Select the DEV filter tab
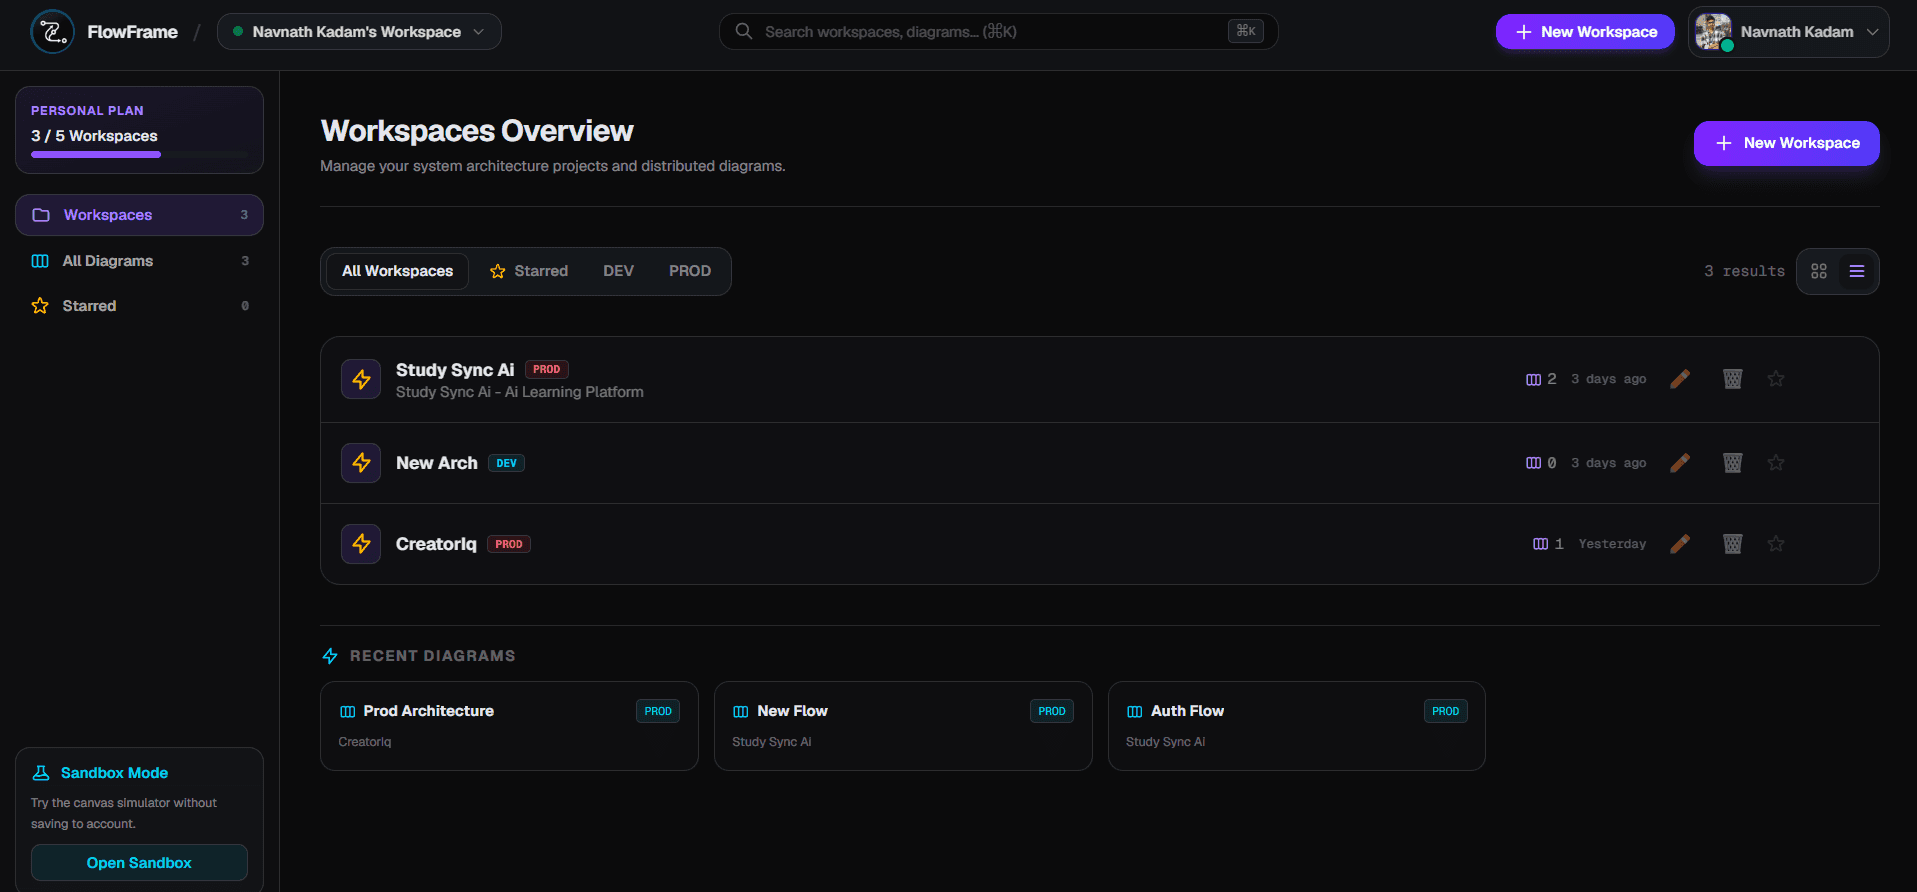The image size is (1917, 892). (x=618, y=271)
